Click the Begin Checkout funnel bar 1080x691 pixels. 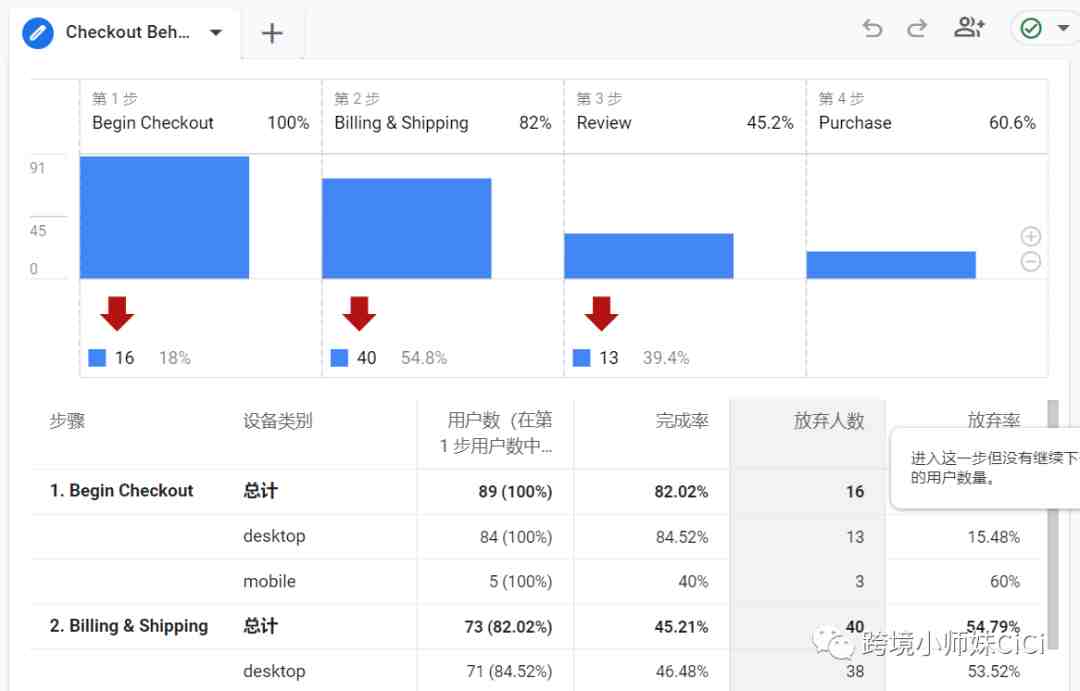(x=165, y=218)
